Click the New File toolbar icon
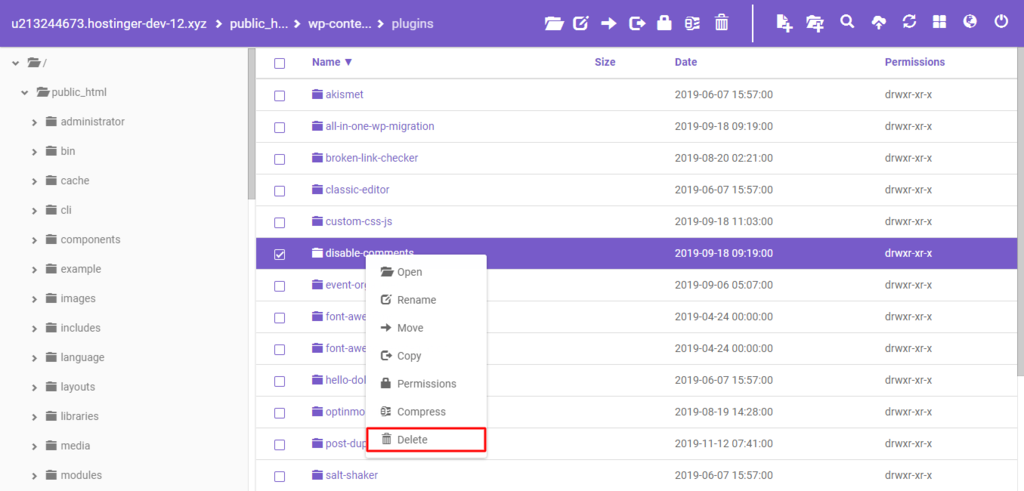 [x=784, y=22]
